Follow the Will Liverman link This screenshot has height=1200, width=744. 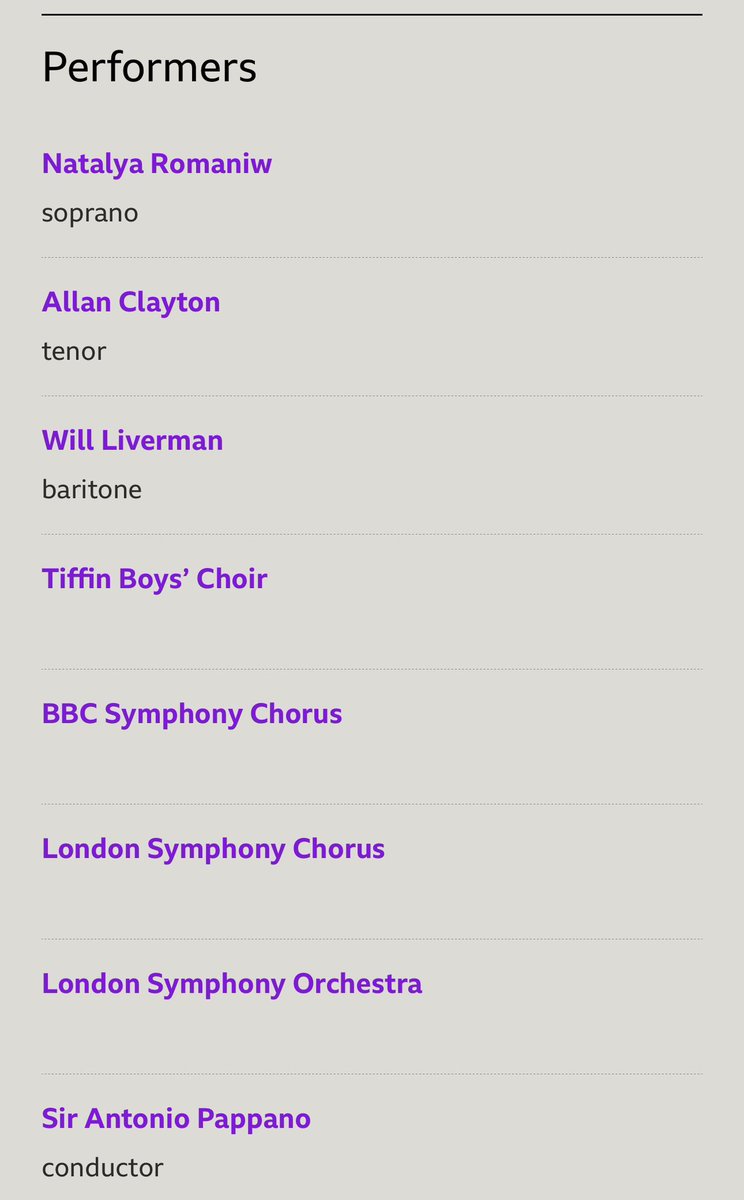pos(132,441)
